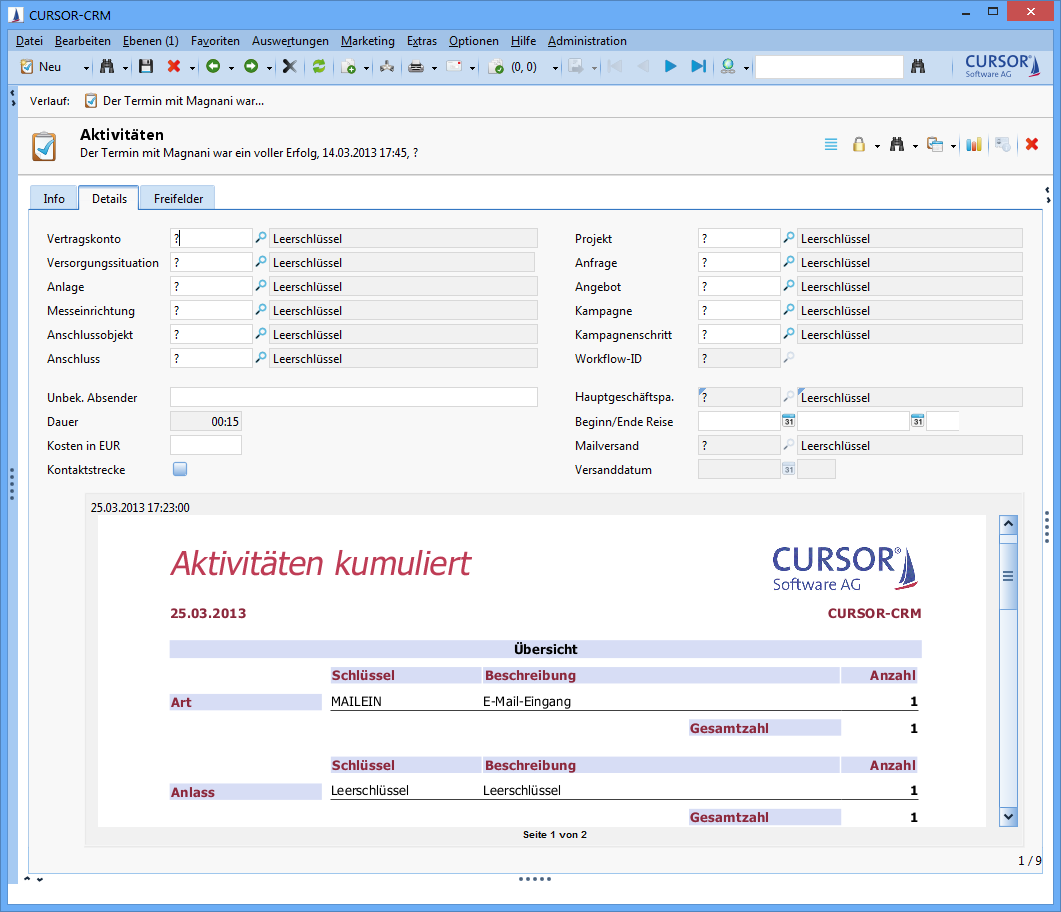Click the green refresh arrows icon
Screen dimensions: 1061x912
pyautogui.click(x=319, y=67)
